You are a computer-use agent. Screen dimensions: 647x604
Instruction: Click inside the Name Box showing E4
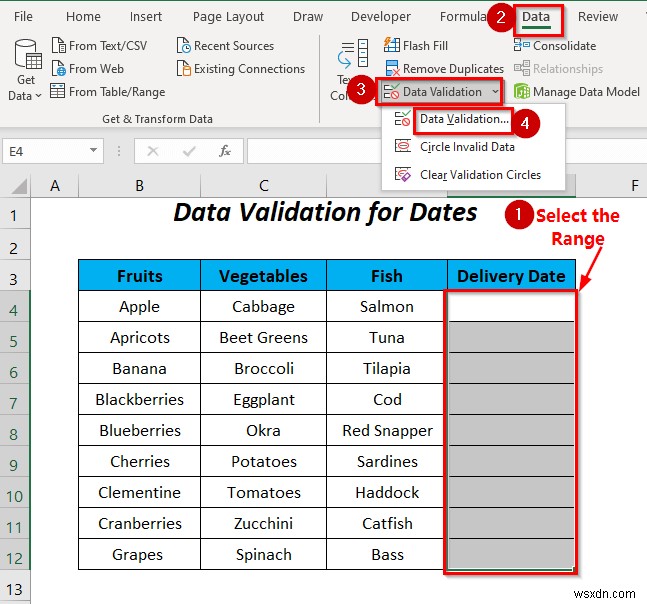[45, 151]
